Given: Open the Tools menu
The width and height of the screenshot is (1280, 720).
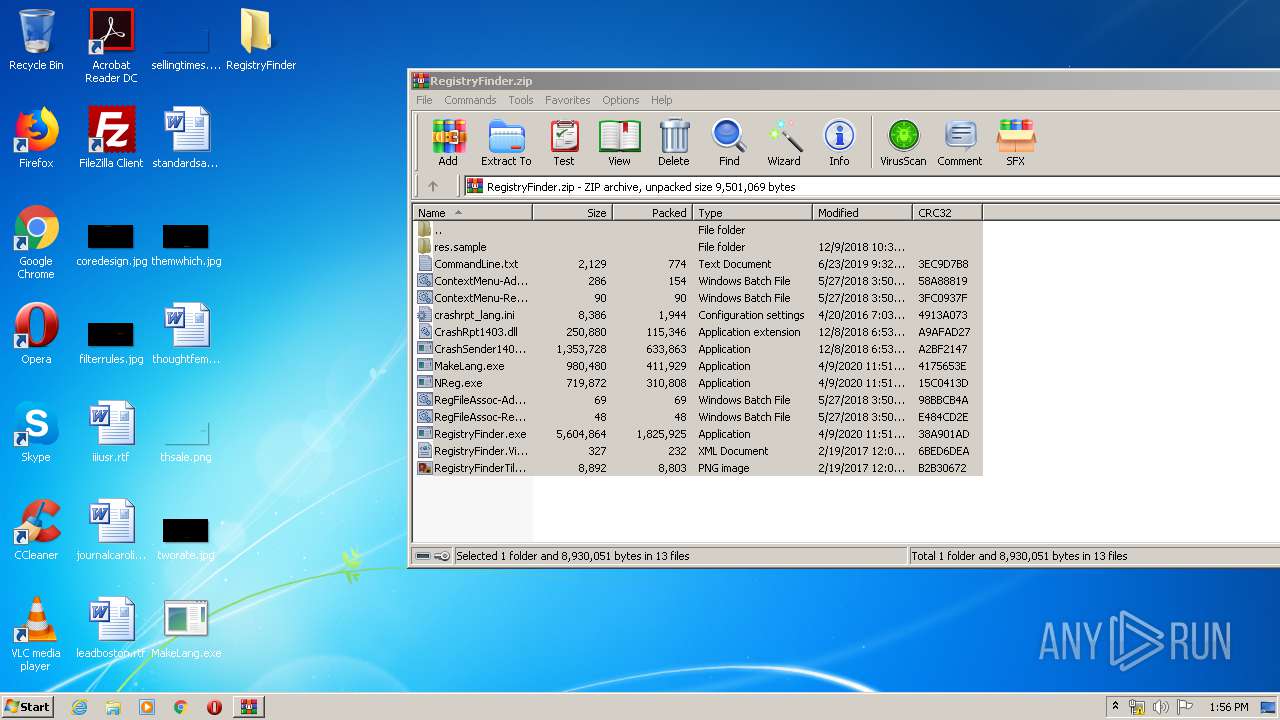Looking at the screenshot, I should click(520, 100).
